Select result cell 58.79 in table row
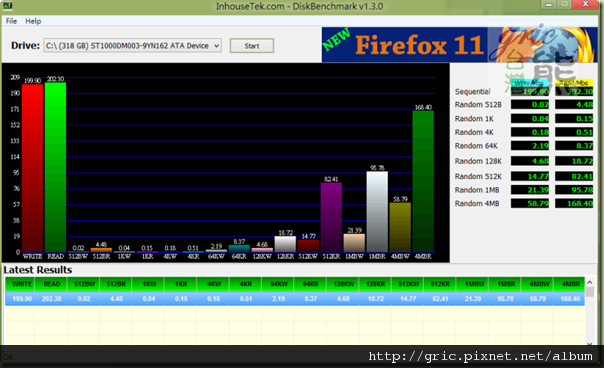The image size is (604, 368). tap(537, 299)
